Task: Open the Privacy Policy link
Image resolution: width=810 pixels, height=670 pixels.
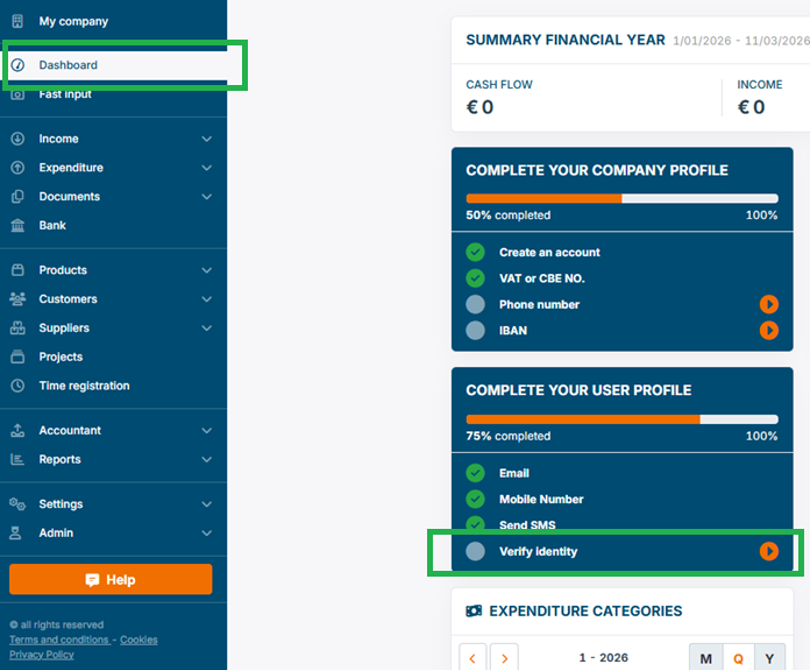Action: 42,654
